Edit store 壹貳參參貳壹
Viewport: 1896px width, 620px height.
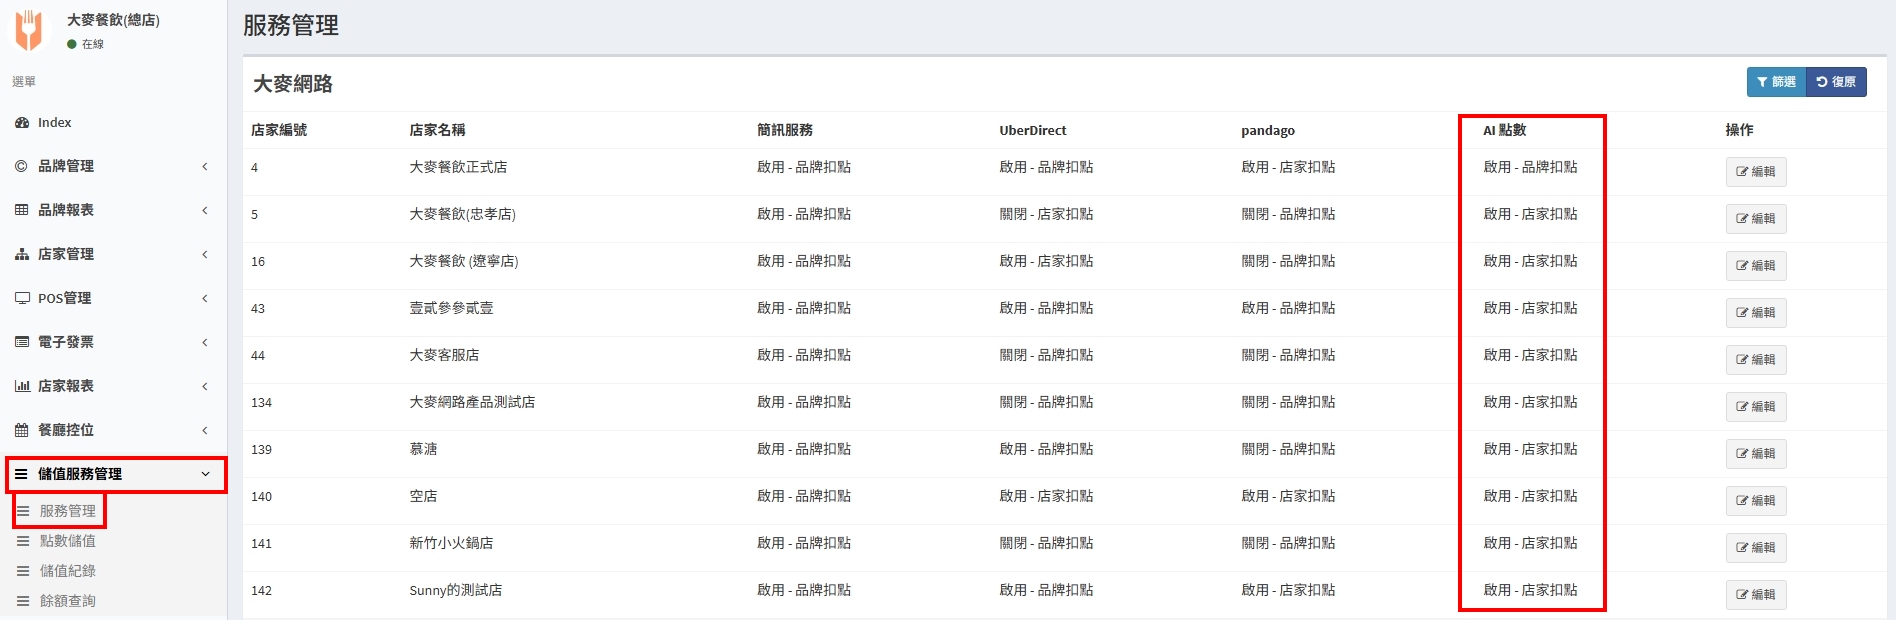[x=1756, y=313]
